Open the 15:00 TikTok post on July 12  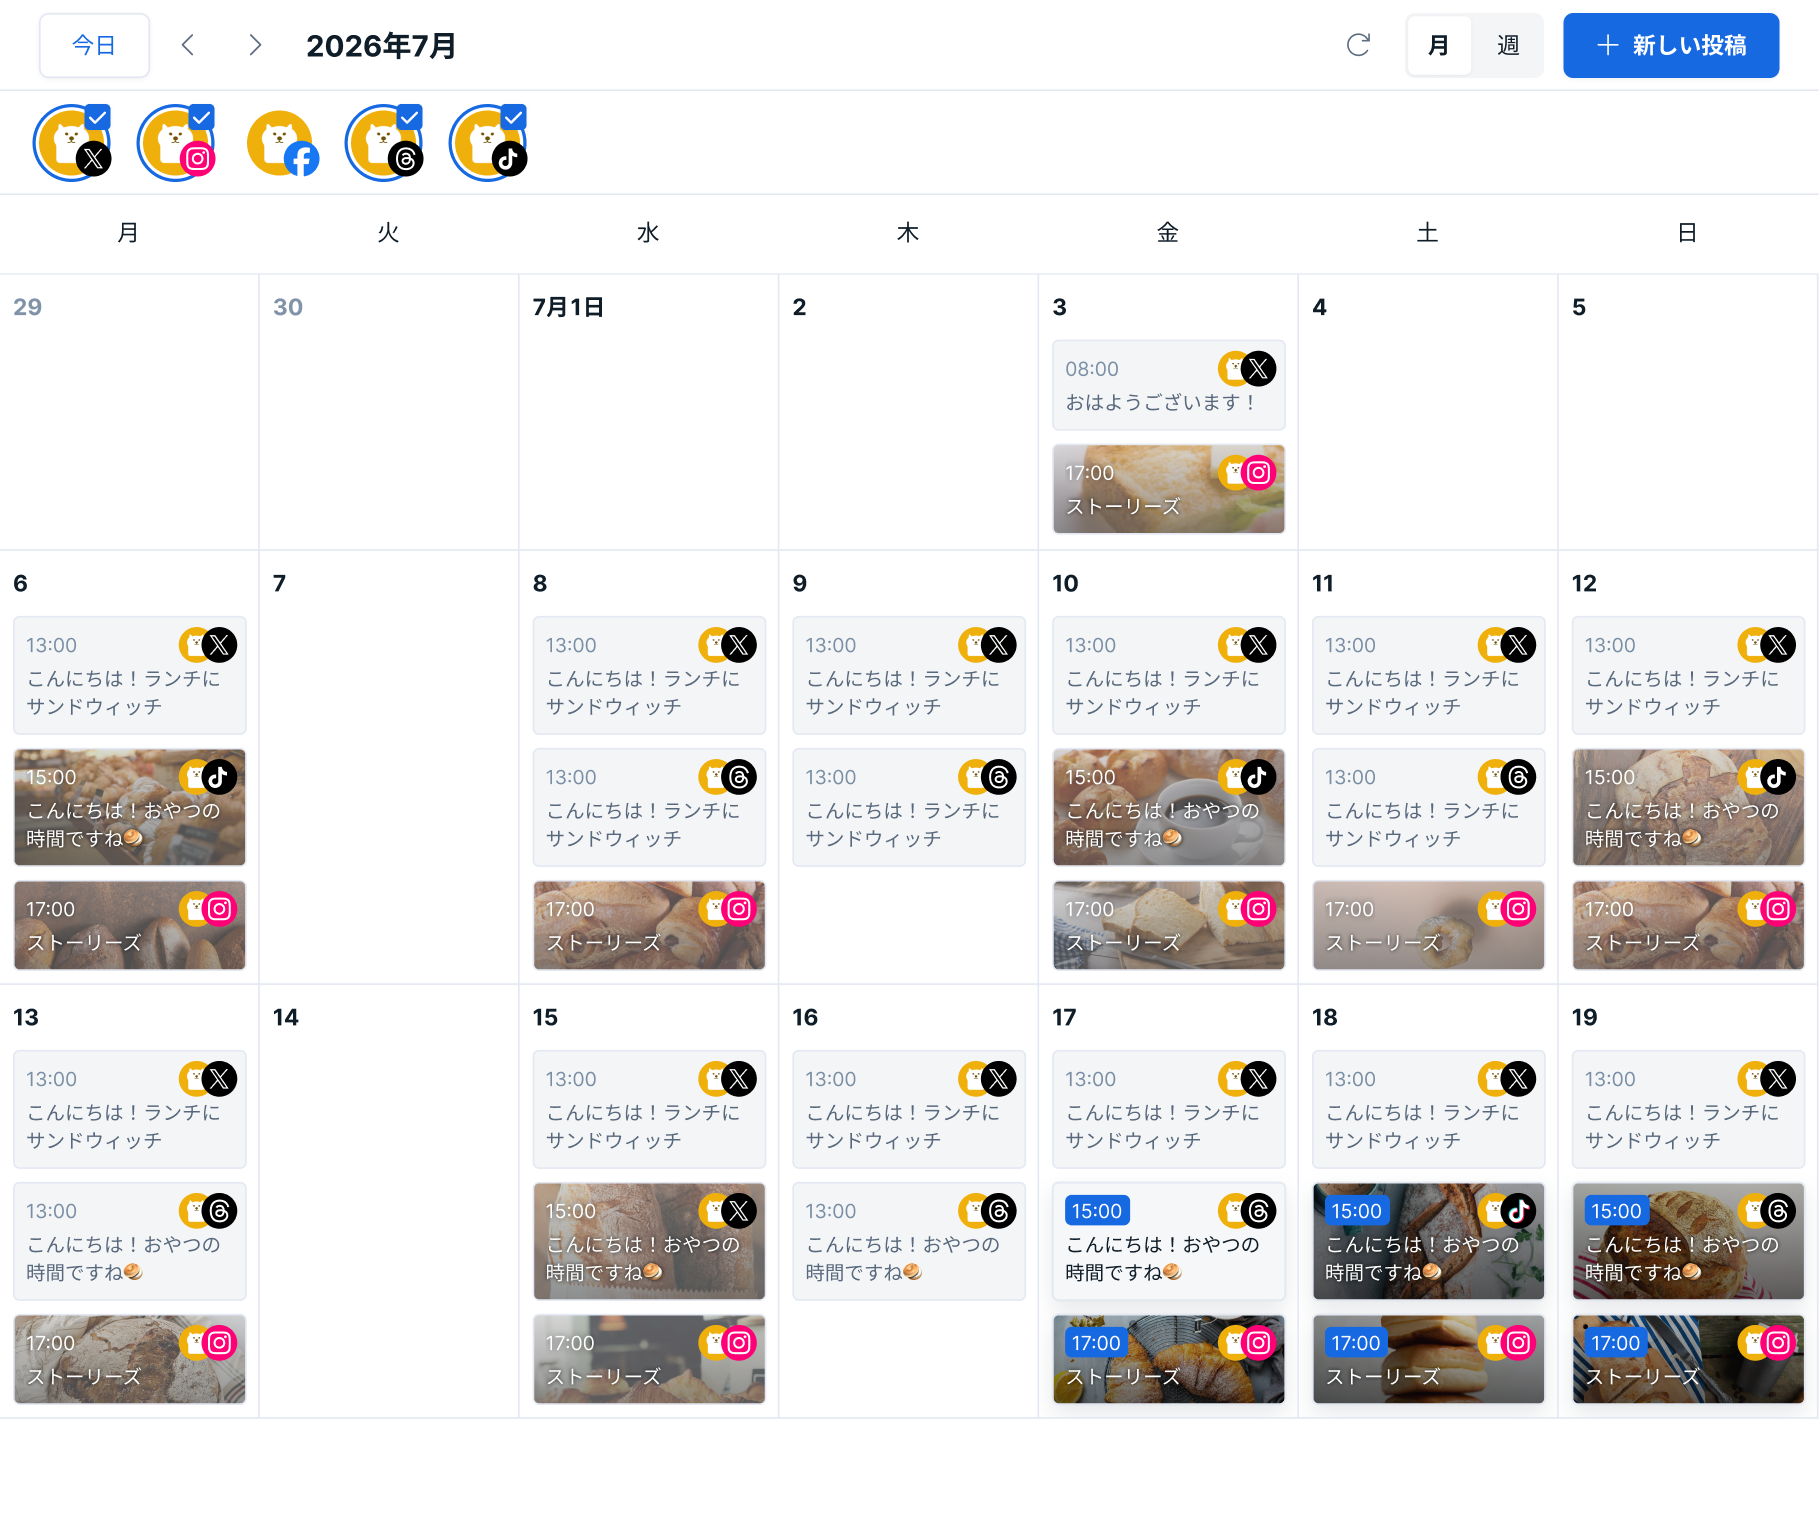click(x=1689, y=807)
